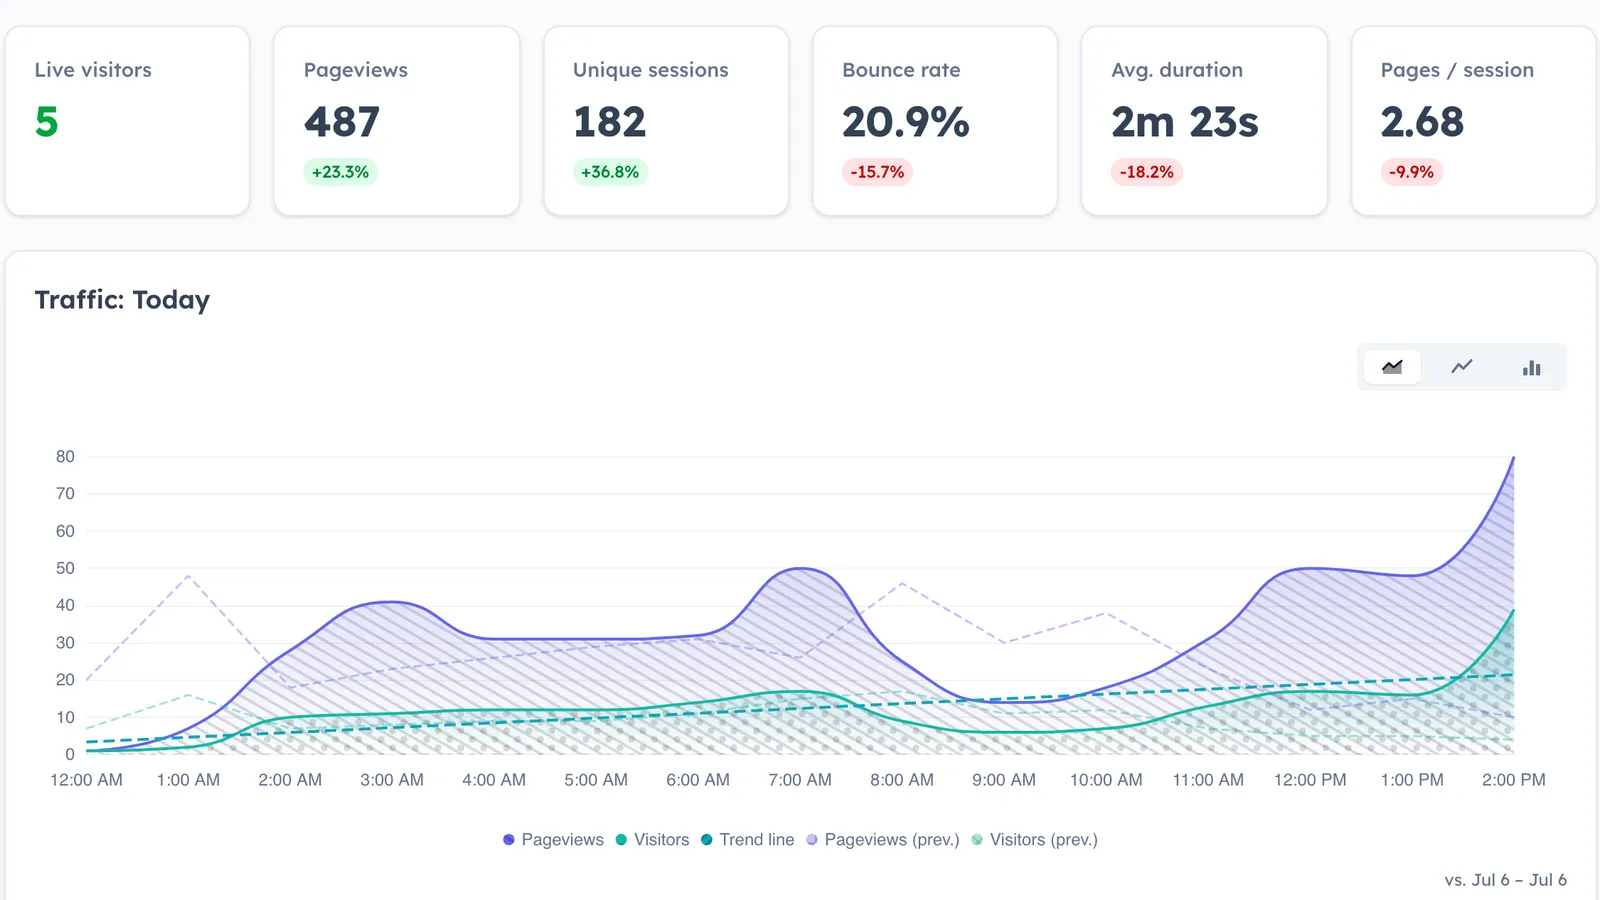The height and width of the screenshot is (900, 1600).
Task: Toggle the Trend line series in legend
Action: (x=747, y=840)
